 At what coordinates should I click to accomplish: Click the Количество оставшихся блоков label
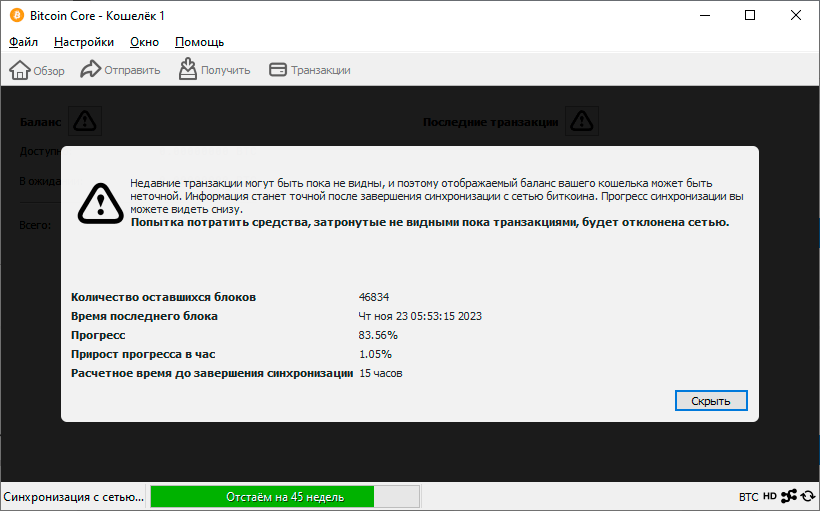pos(163,297)
